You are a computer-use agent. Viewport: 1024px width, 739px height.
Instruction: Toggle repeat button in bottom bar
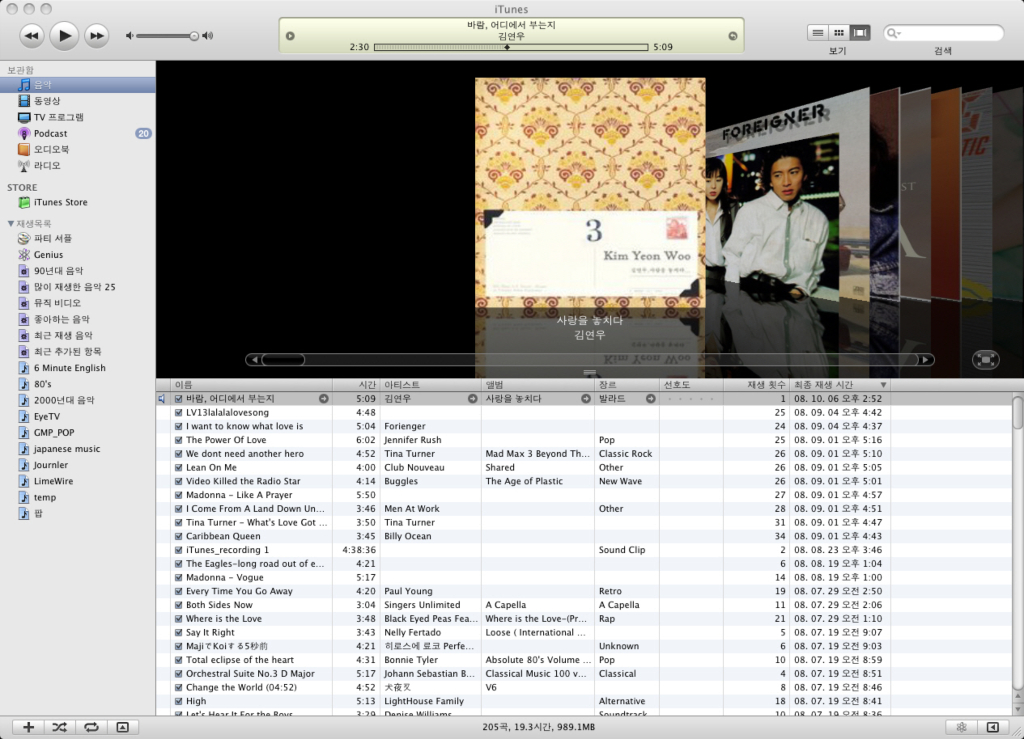pos(91,727)
